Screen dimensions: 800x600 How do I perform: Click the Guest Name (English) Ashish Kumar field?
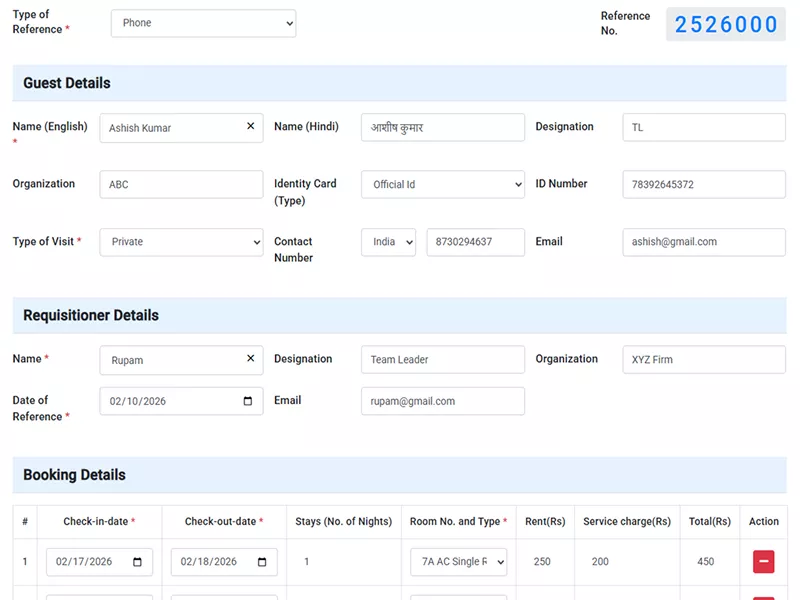point(182,128)
